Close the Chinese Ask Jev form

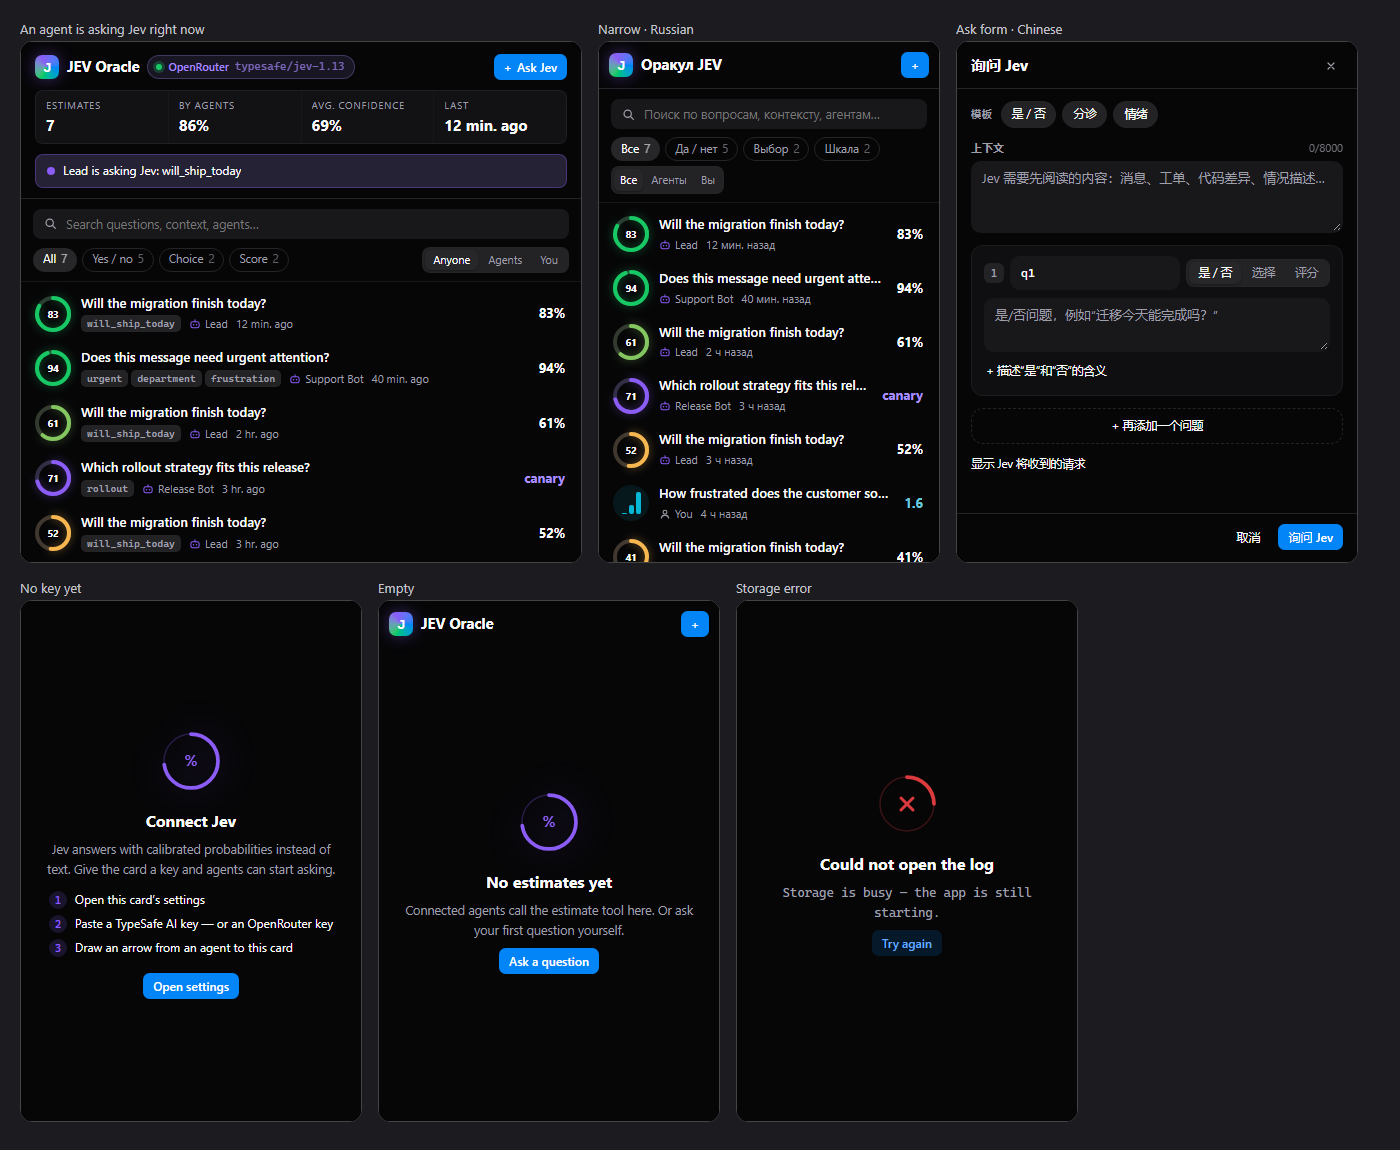coord(1330,66)
